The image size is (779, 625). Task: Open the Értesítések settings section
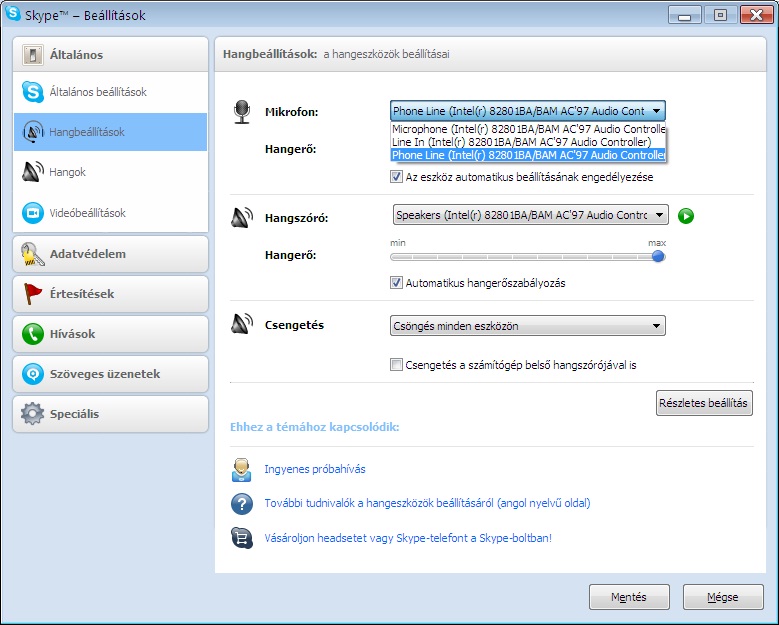(x=110, y=294)
